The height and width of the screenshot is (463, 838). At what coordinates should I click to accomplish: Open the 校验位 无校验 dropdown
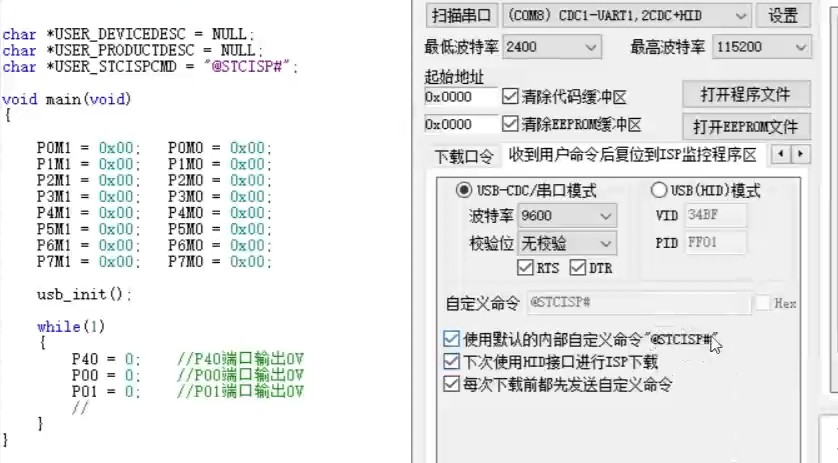[x=568, y=243]
